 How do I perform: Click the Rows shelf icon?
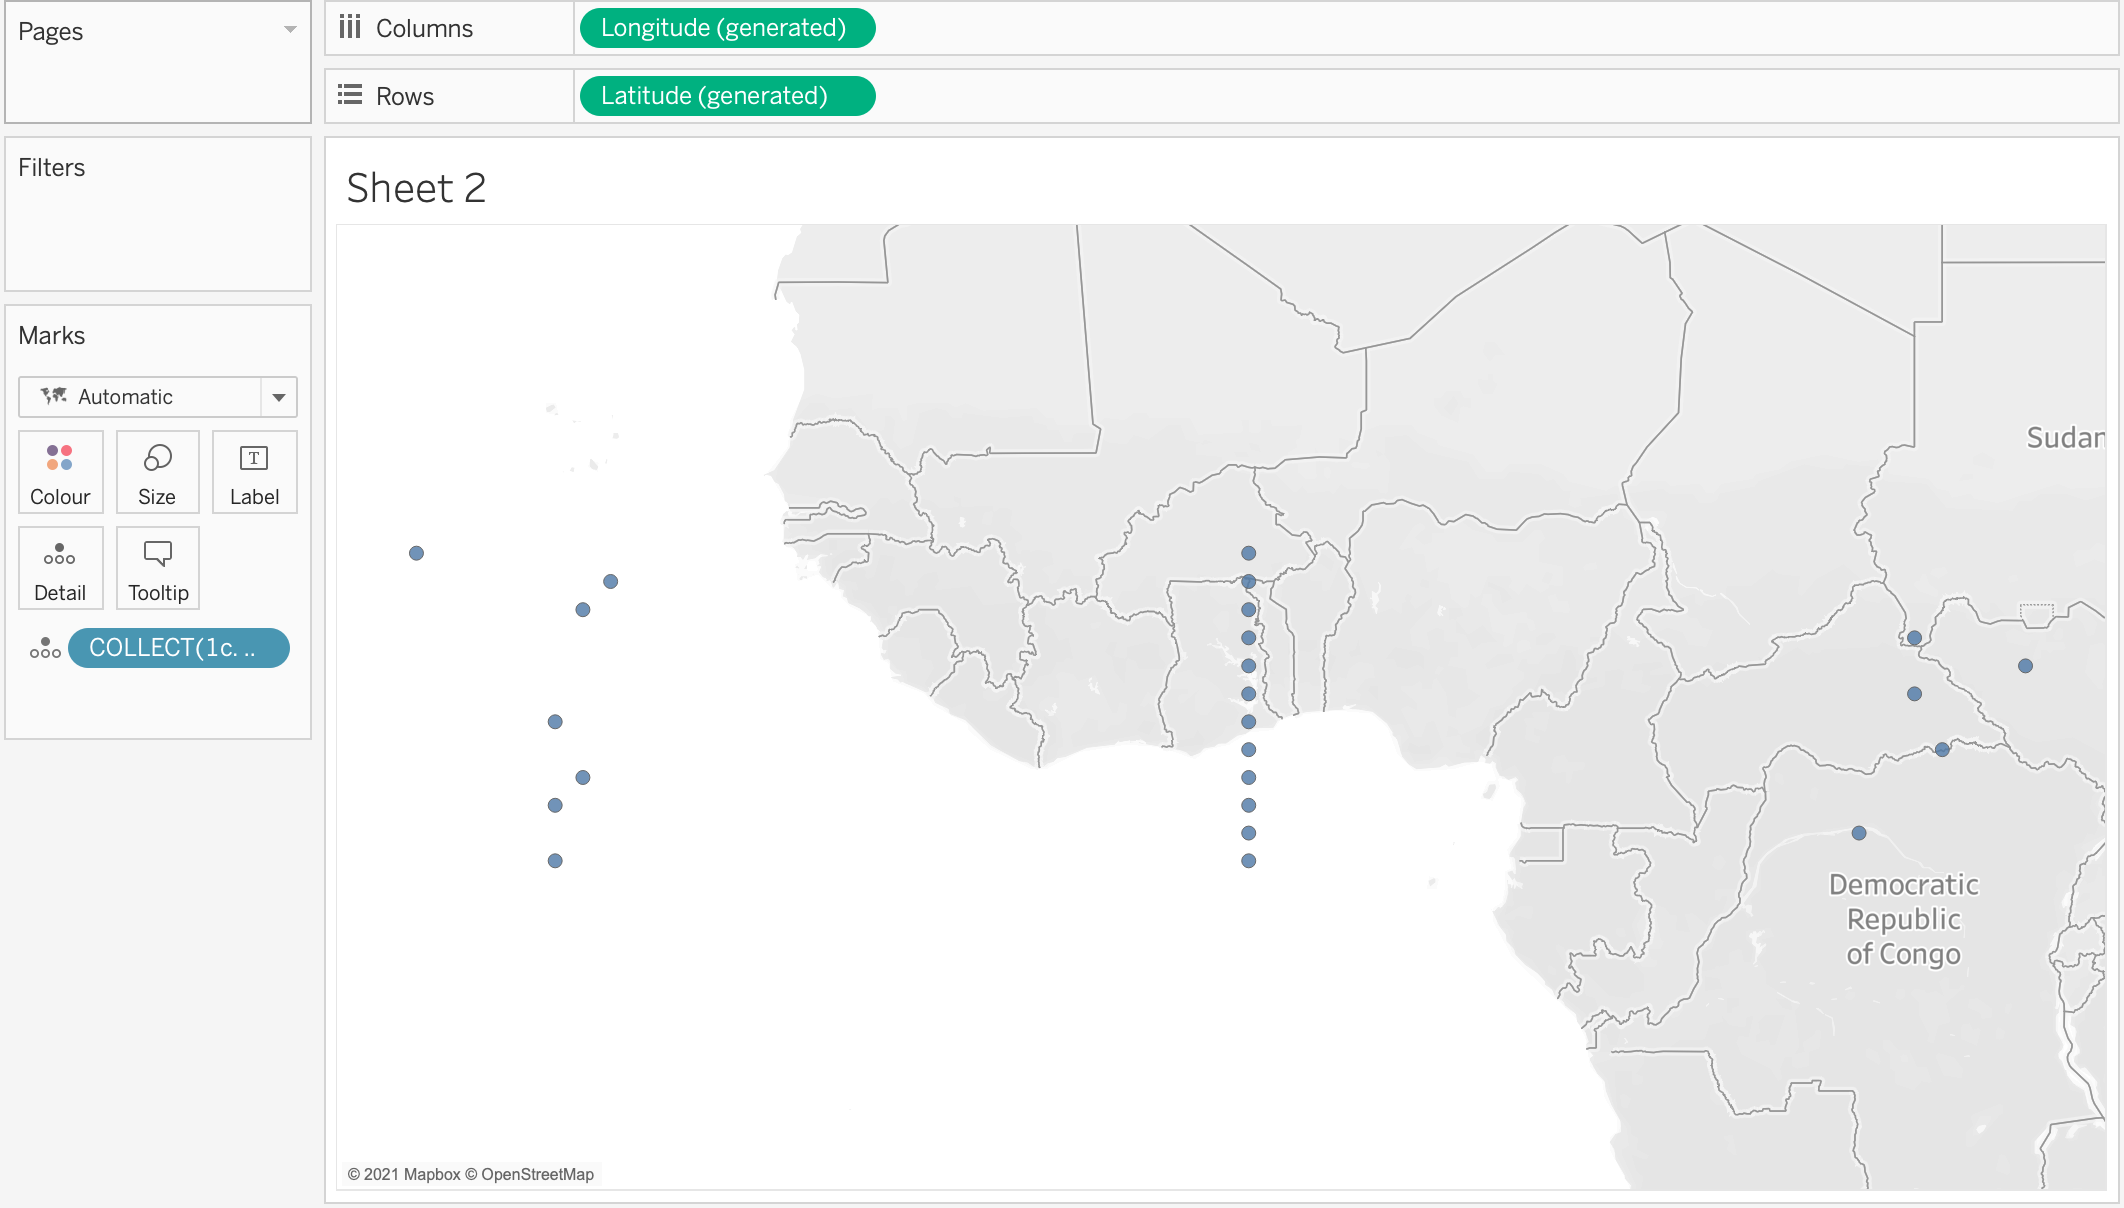click(x=350, y=95)
